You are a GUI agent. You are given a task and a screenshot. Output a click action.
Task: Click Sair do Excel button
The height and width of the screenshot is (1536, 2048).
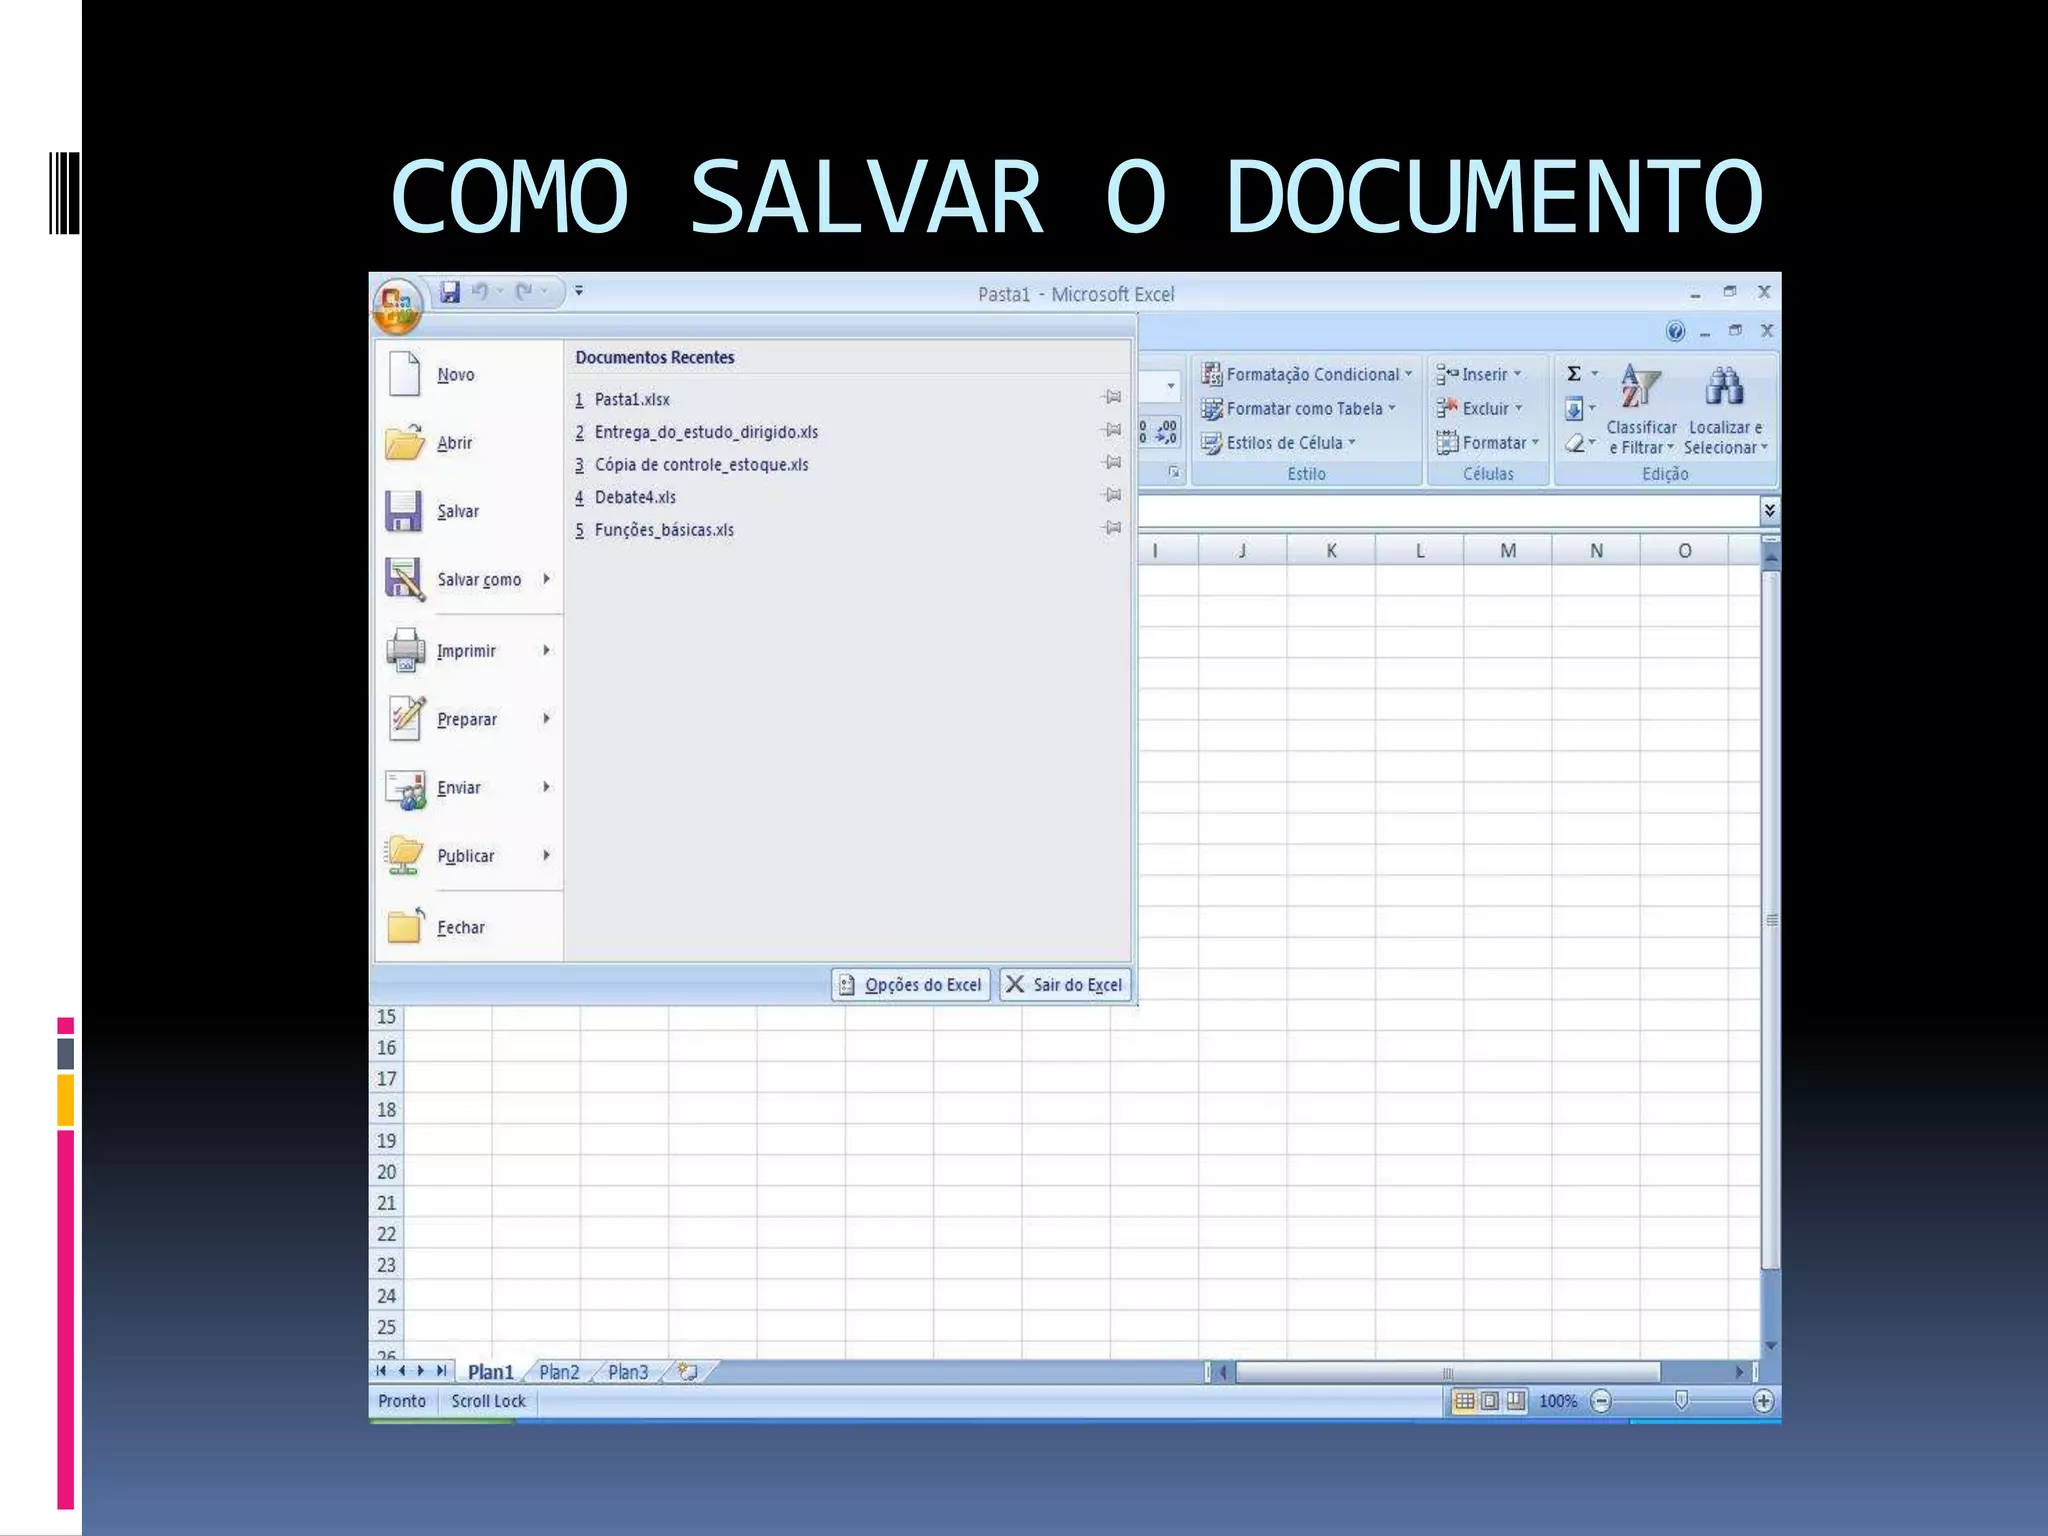coord(1065,985)
